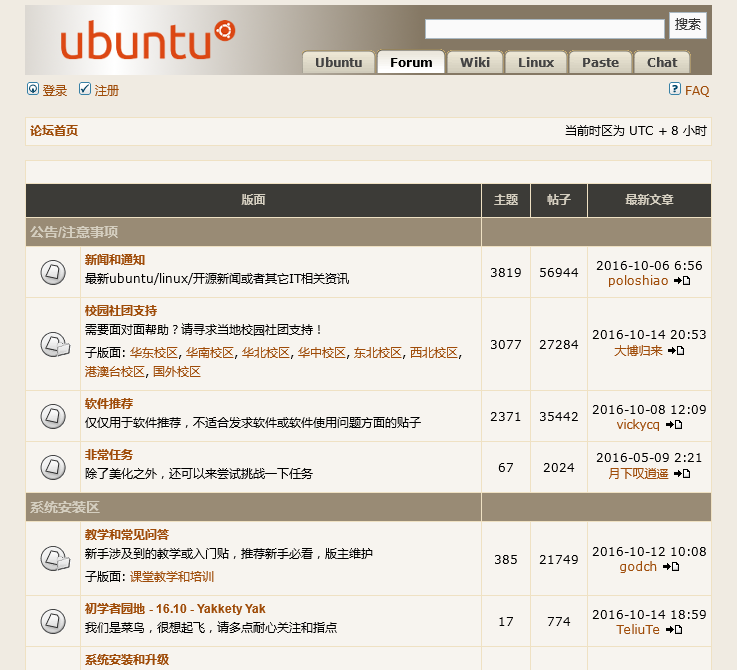Open the 华南校区 subforum
Image resolution: width=737 pixels, height=670 pixels.
click(x=210, y=353)
